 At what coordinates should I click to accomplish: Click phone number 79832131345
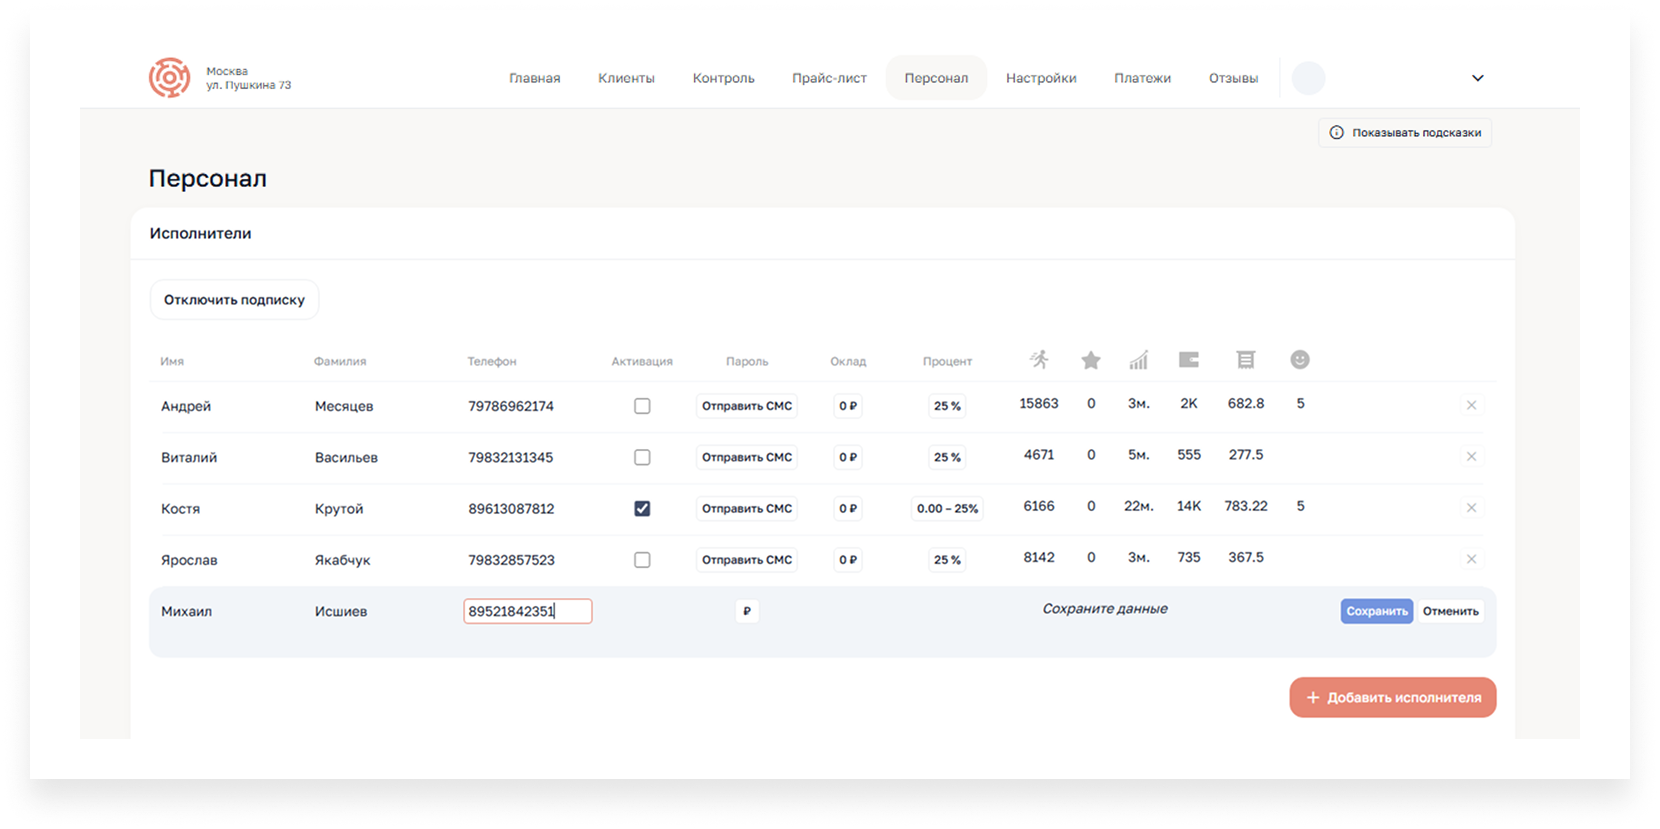pyautogui.click(x=511, y=457)
